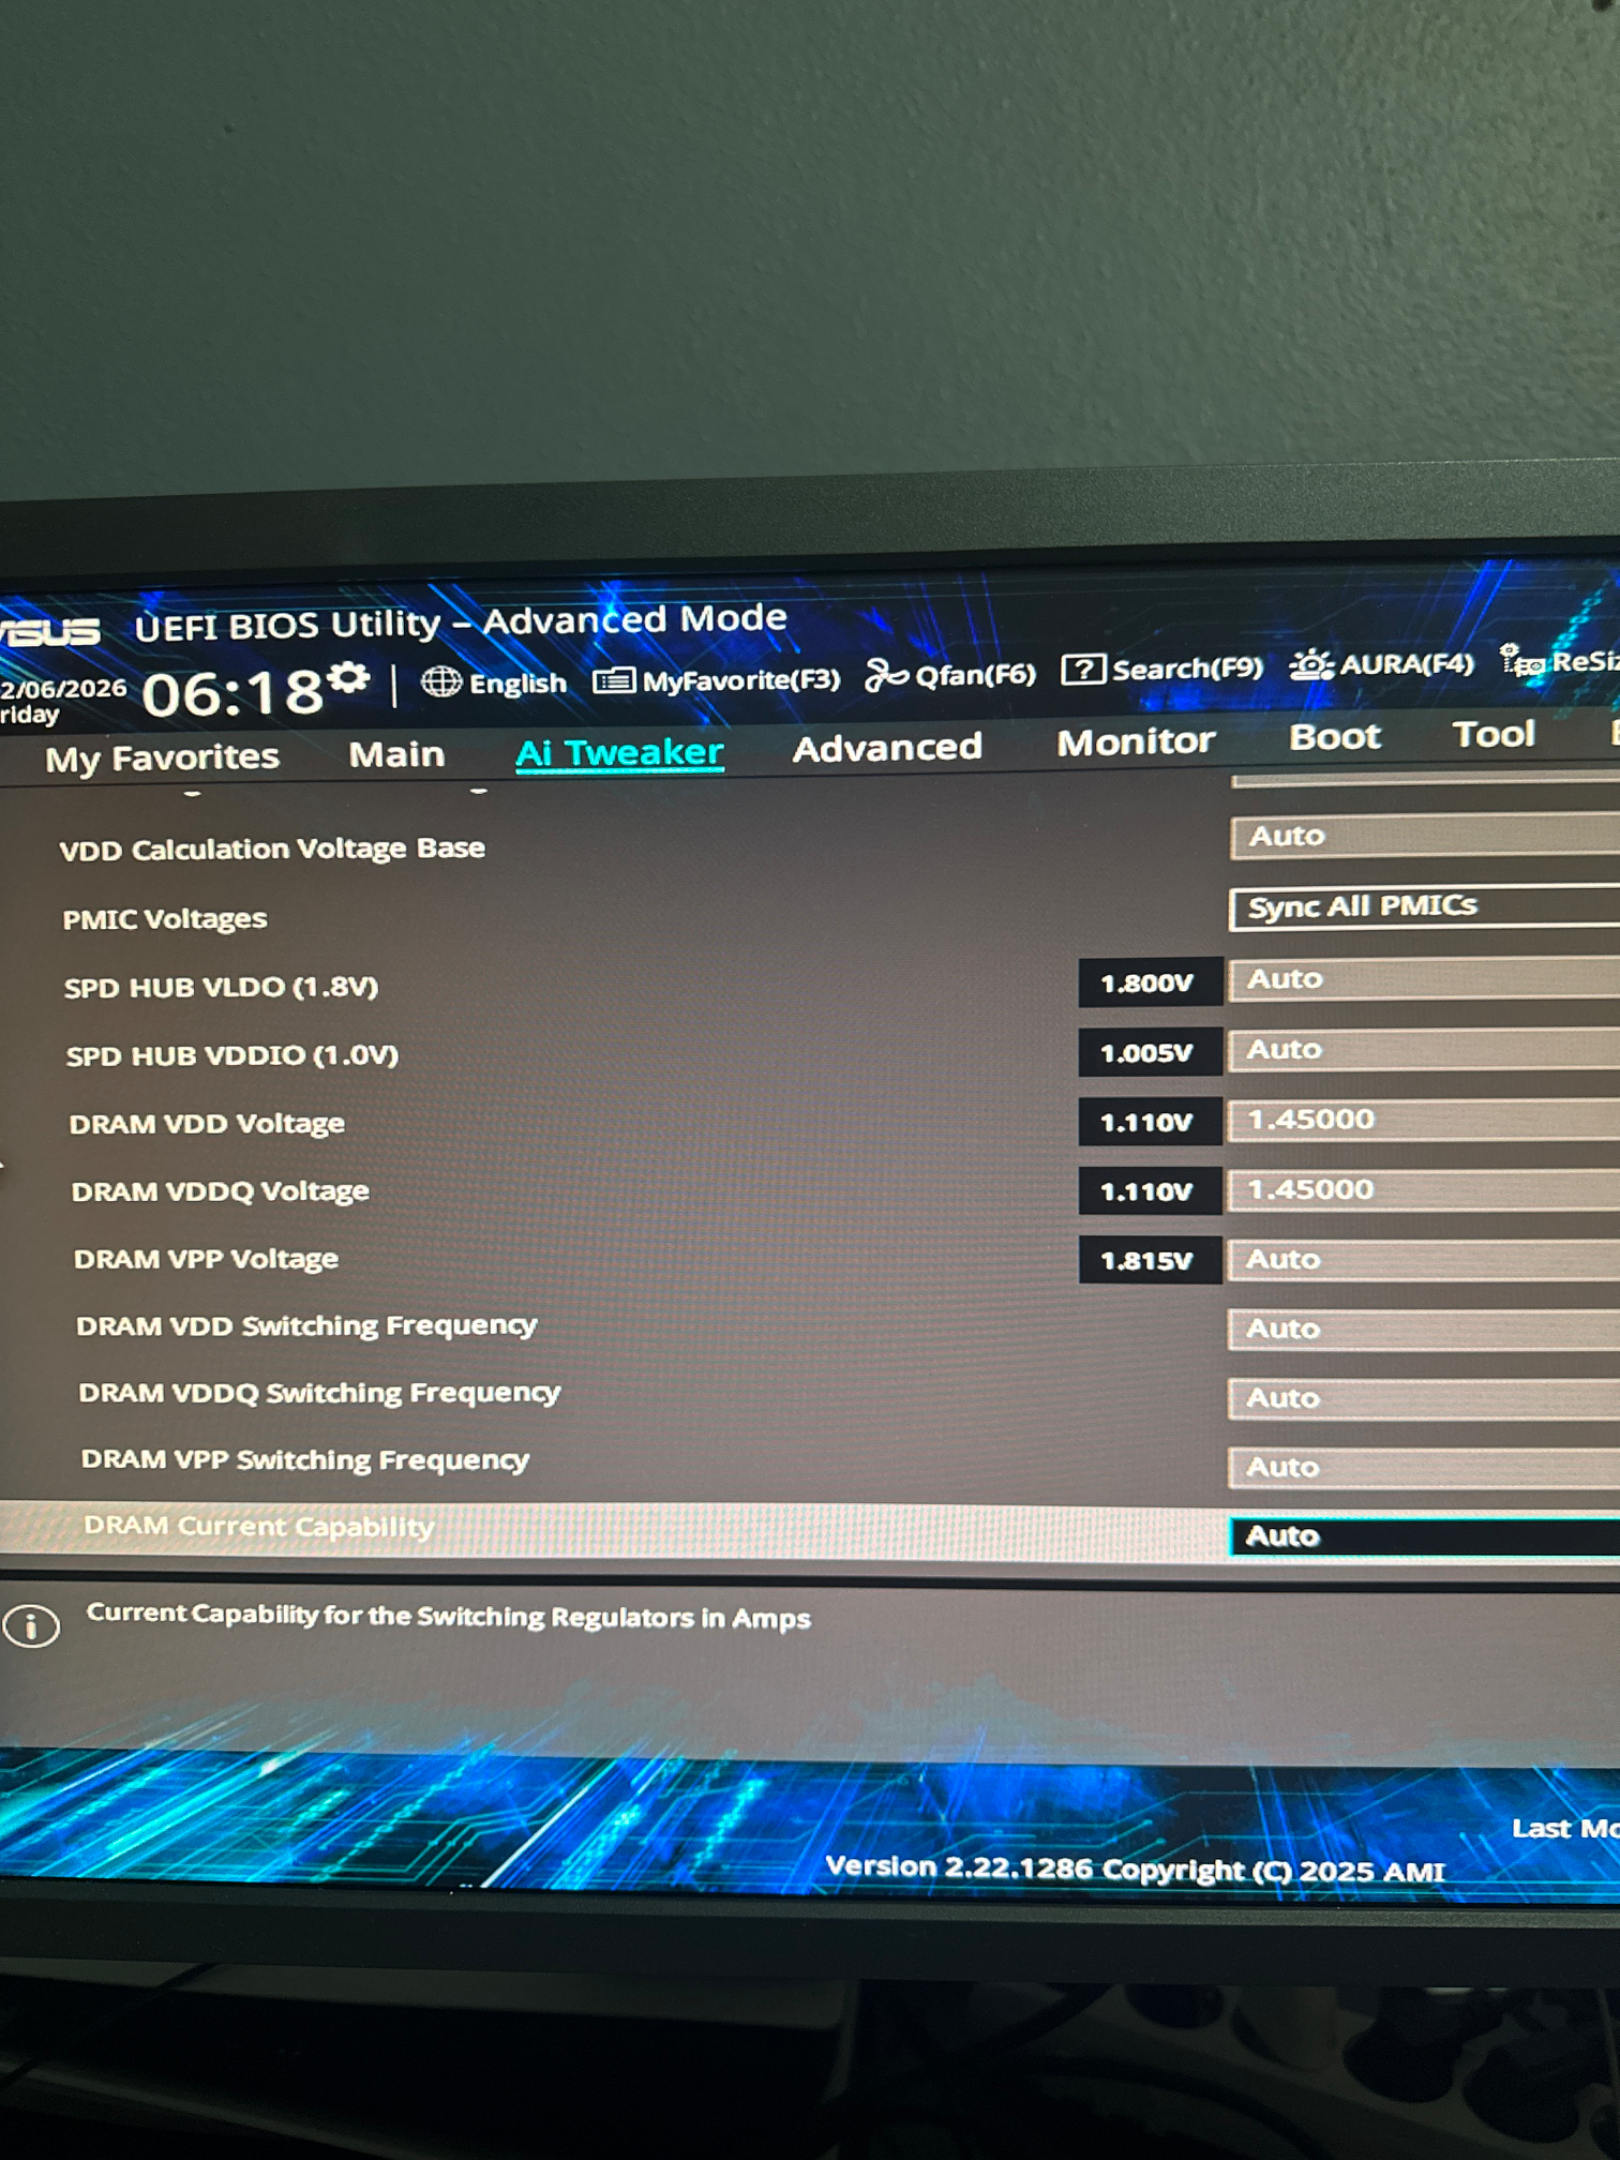
Task: Open MyFavorite(F3) list icon
Action: pos(613,681)
